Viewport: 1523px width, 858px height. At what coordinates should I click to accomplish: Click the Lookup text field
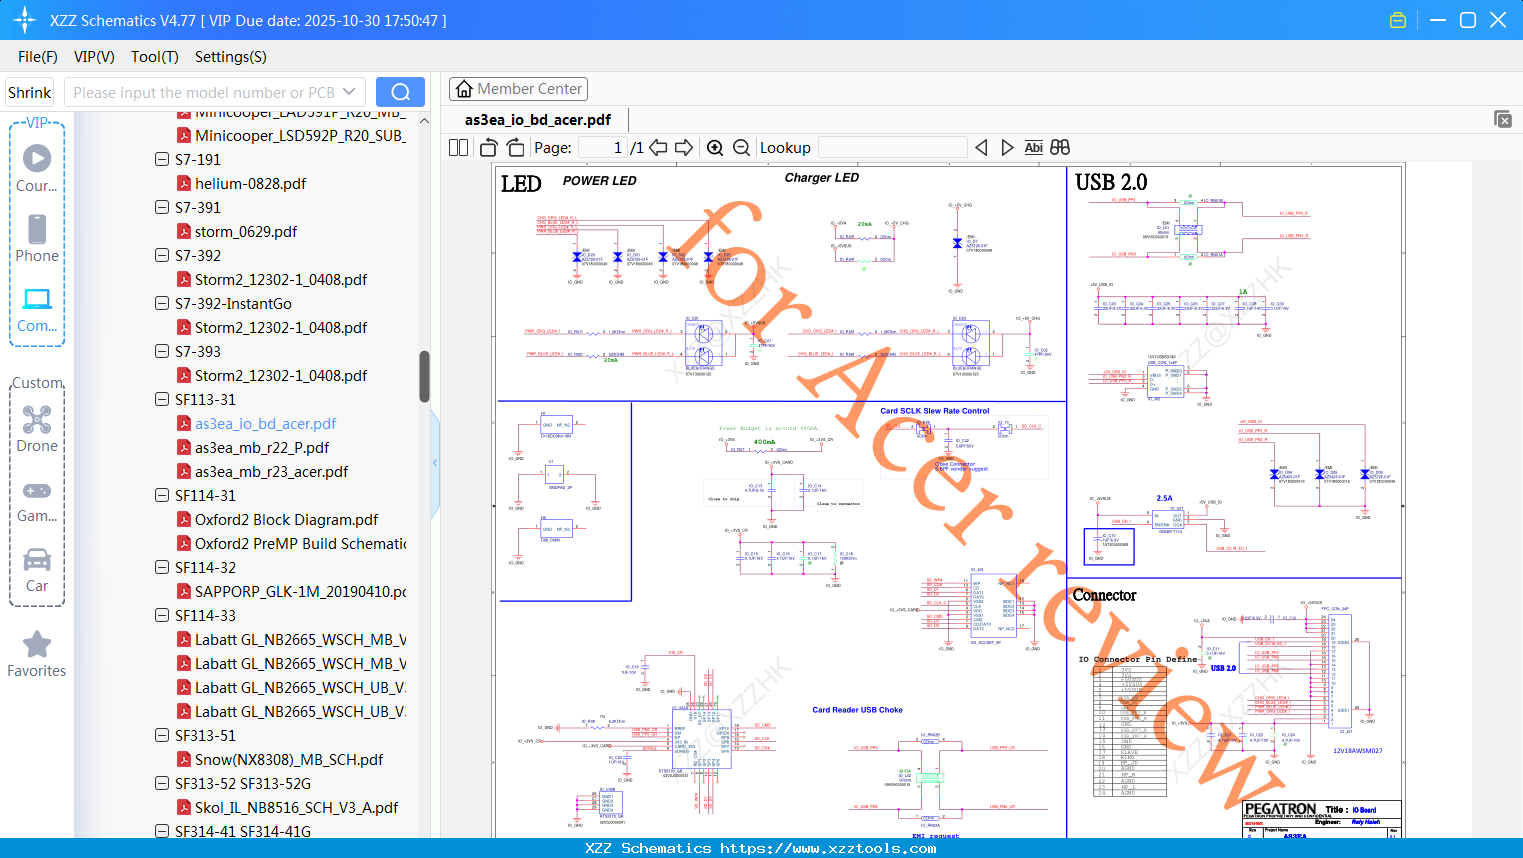coord(892,147)
